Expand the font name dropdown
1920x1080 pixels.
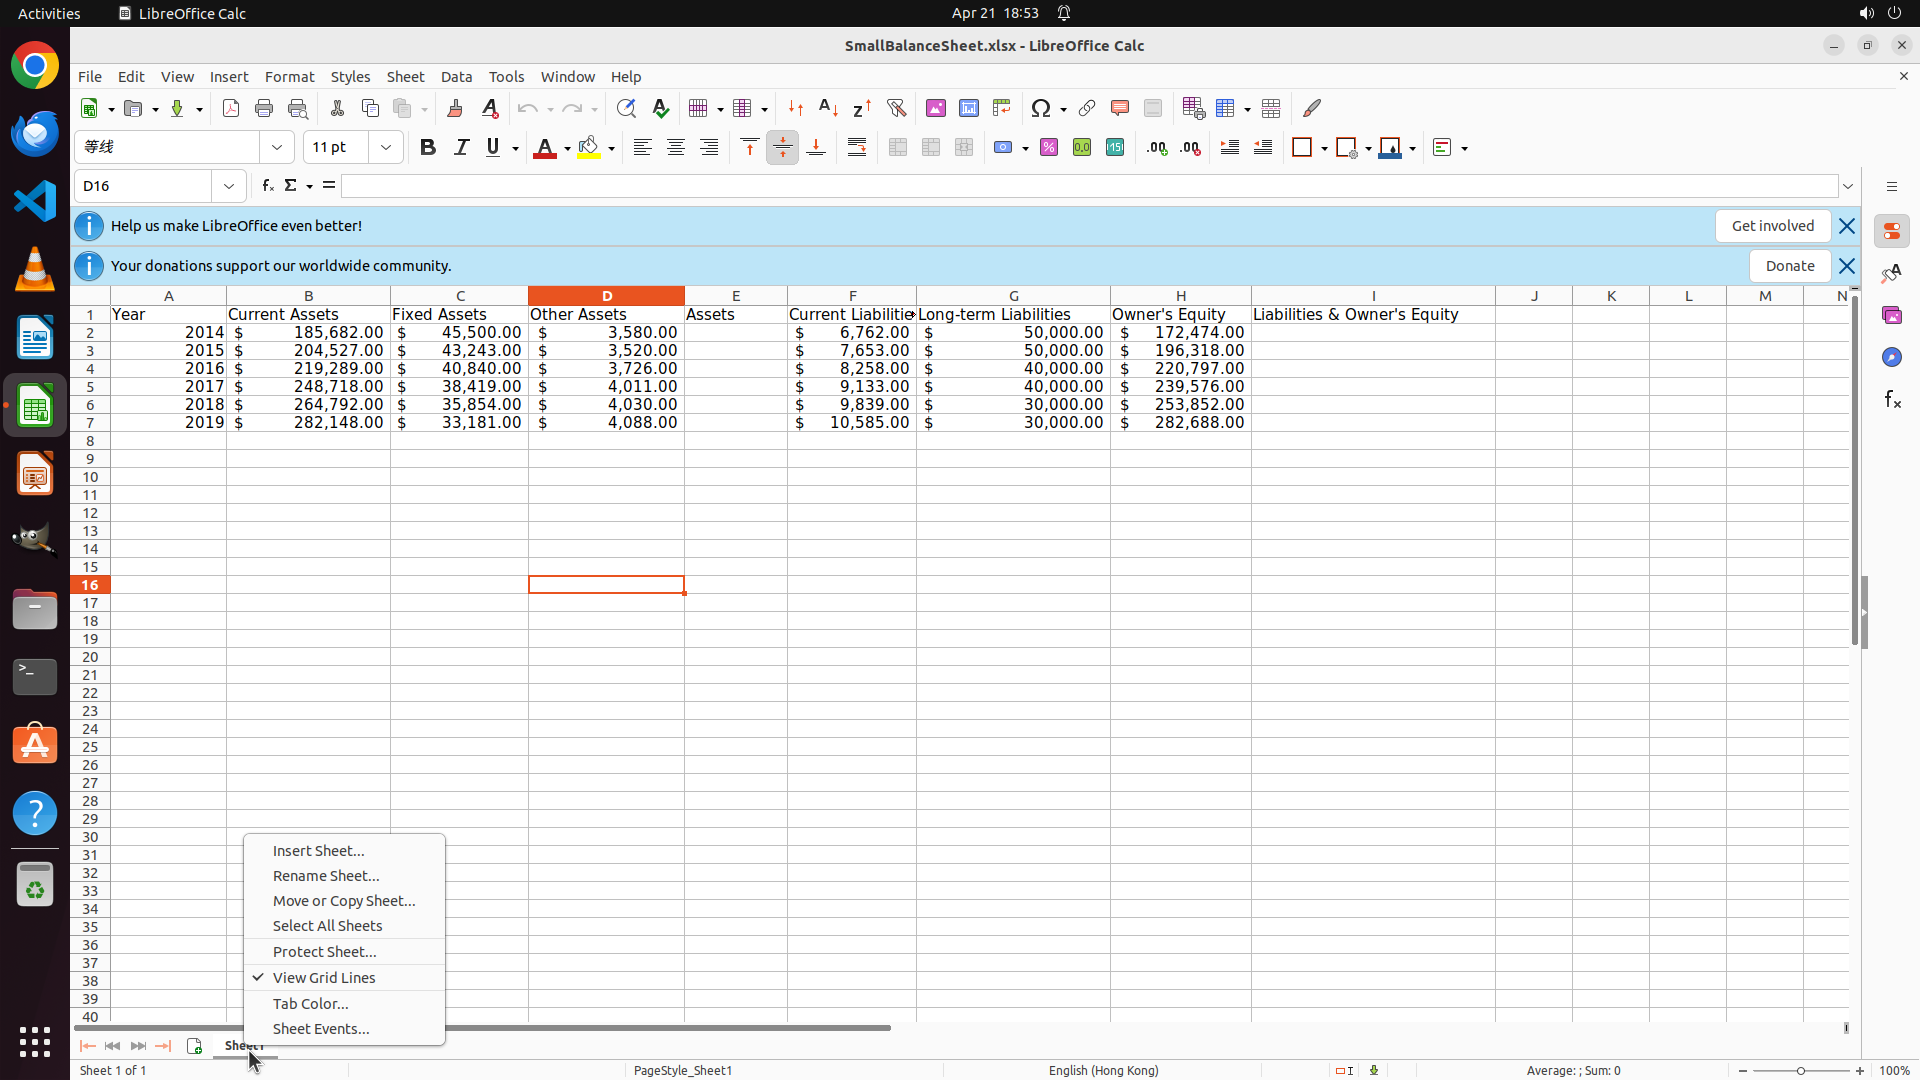point(277,148)
